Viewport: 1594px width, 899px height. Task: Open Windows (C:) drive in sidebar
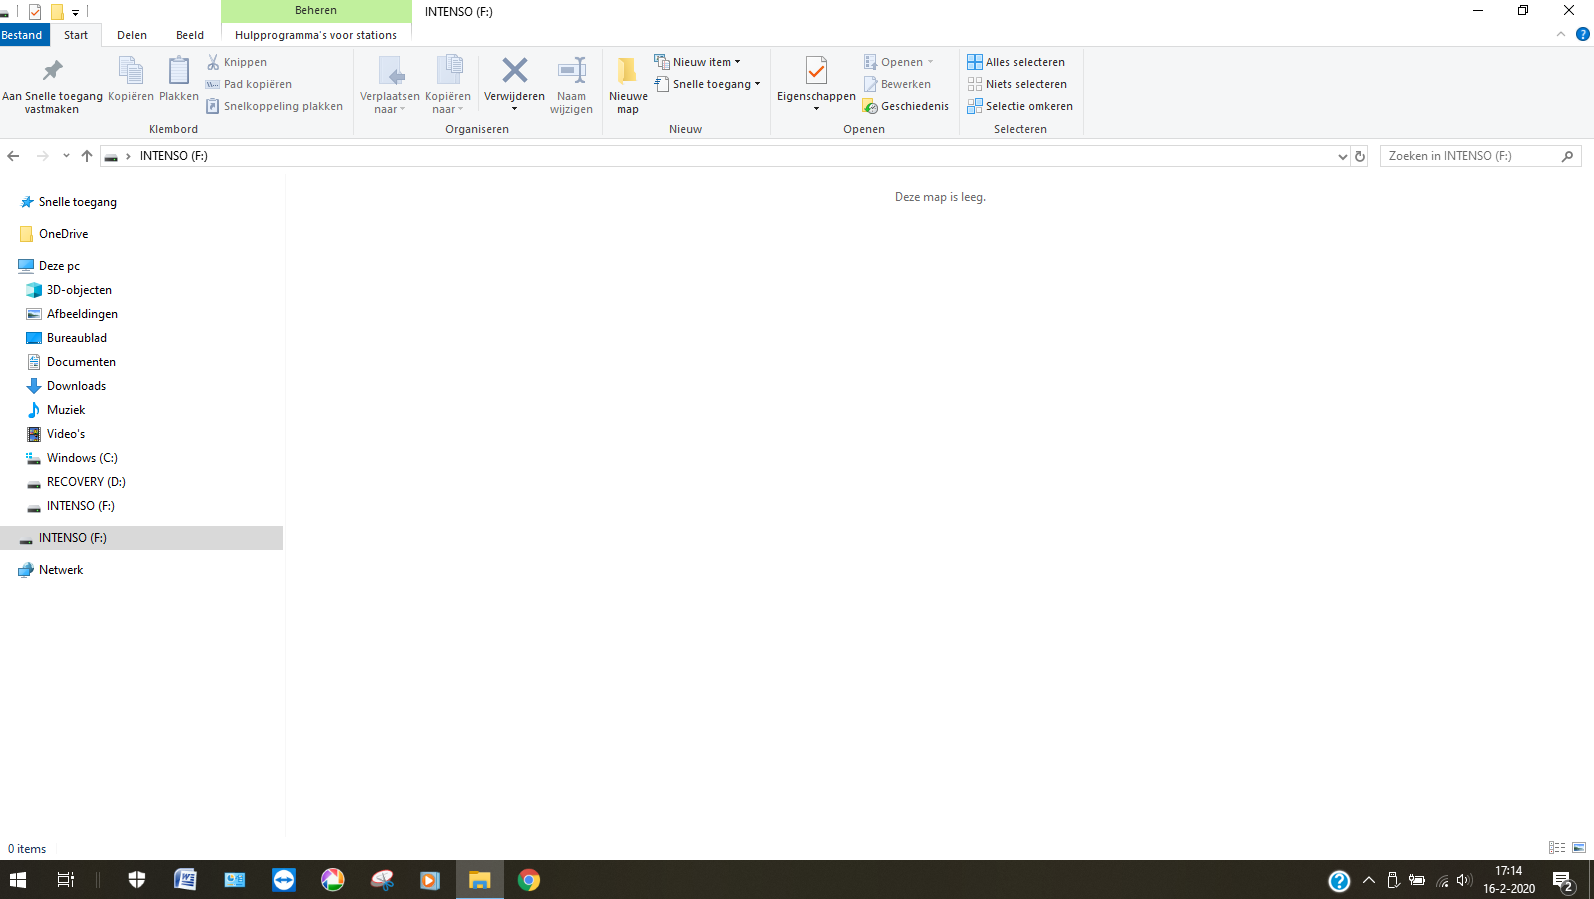point(82,458)
